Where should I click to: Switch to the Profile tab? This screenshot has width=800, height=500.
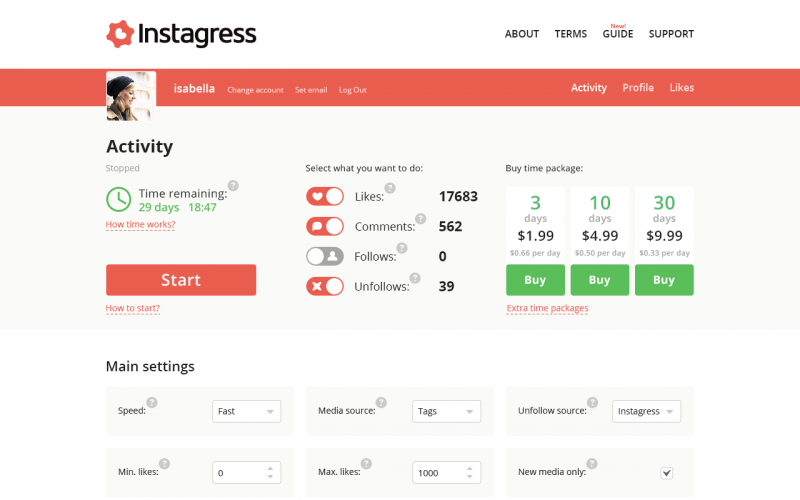638,88
